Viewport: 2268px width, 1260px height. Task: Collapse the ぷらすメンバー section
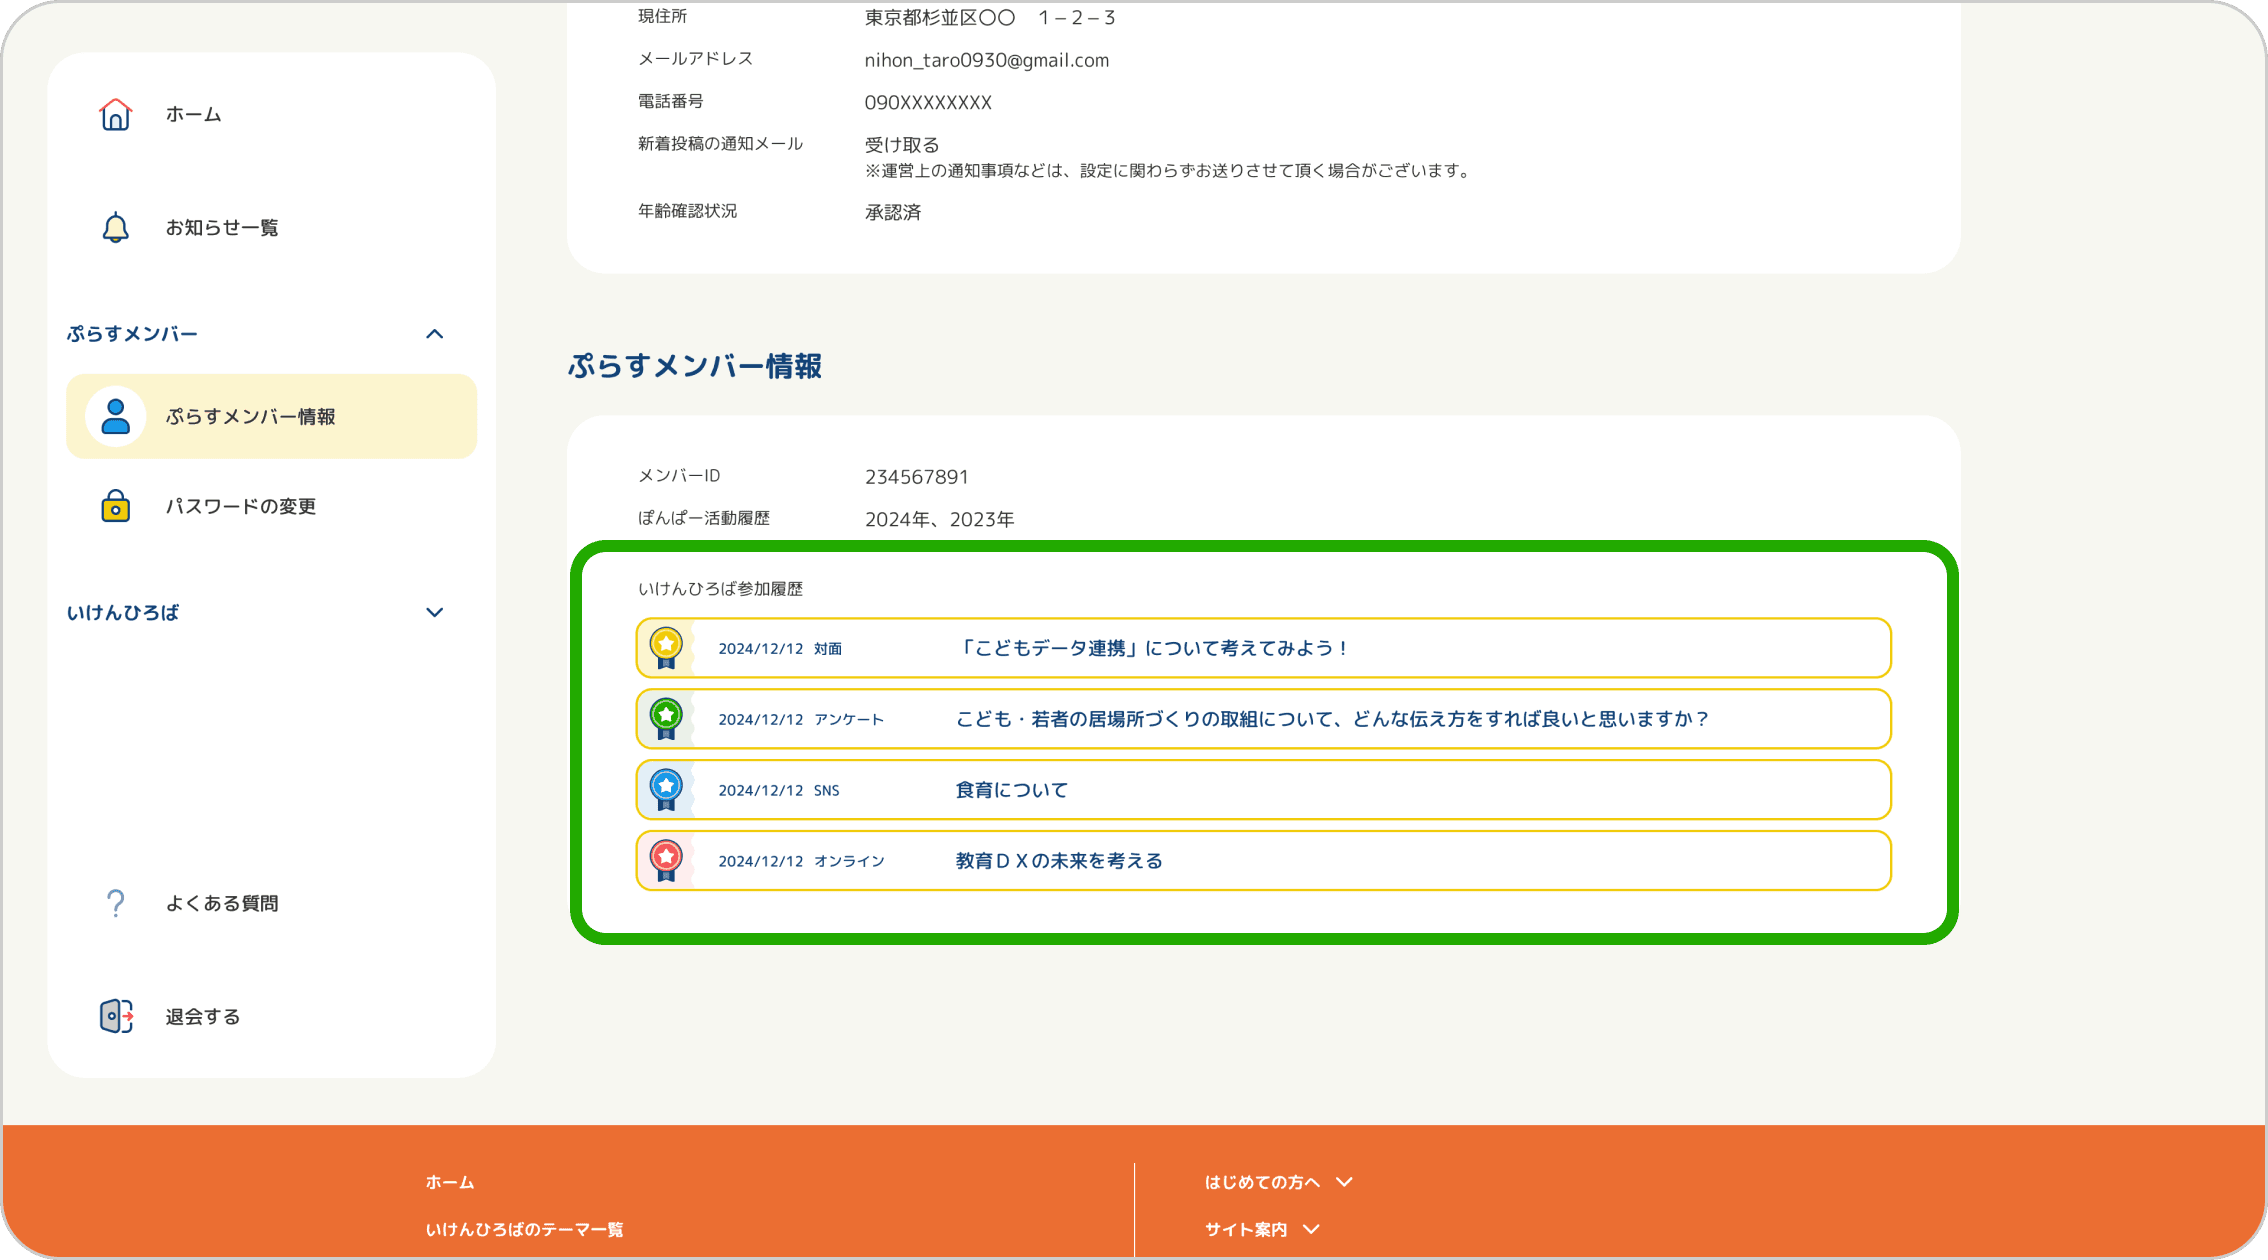tap(435, 334)
